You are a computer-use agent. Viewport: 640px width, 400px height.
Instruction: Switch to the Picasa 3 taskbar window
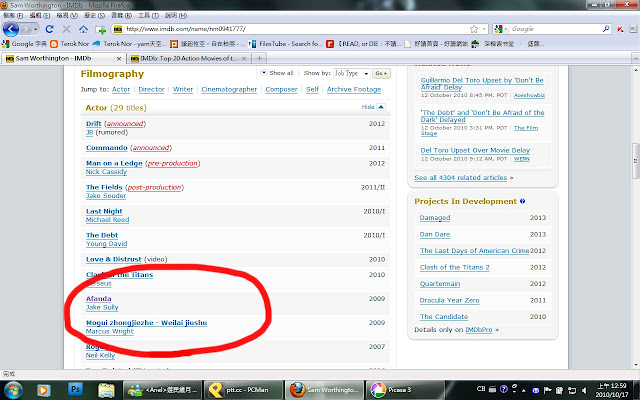(405, 390)
